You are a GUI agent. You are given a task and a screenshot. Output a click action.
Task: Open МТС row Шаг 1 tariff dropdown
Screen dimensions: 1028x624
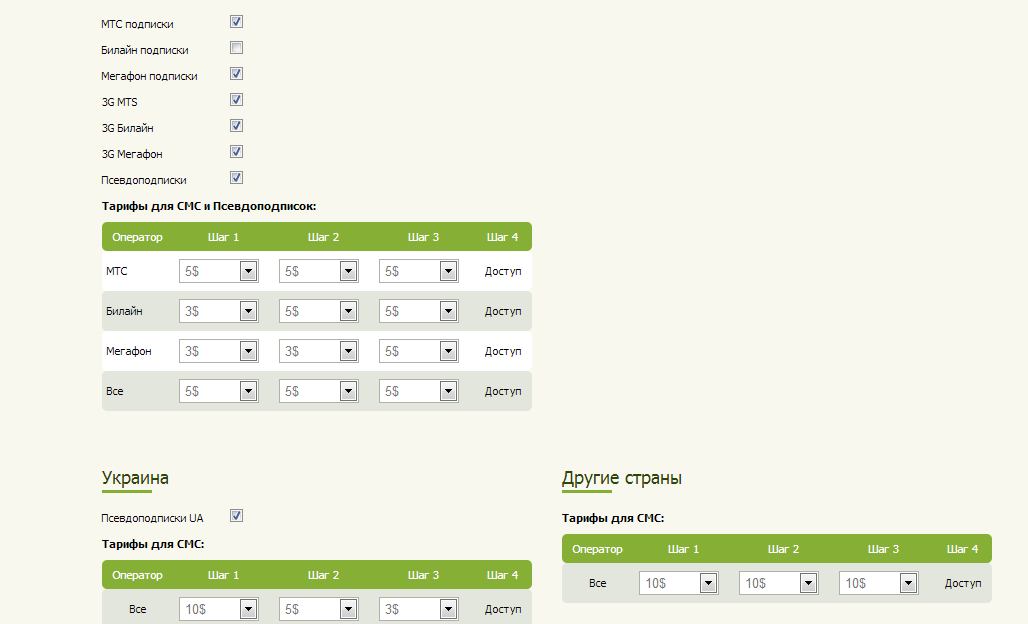[x=219, y=271]
